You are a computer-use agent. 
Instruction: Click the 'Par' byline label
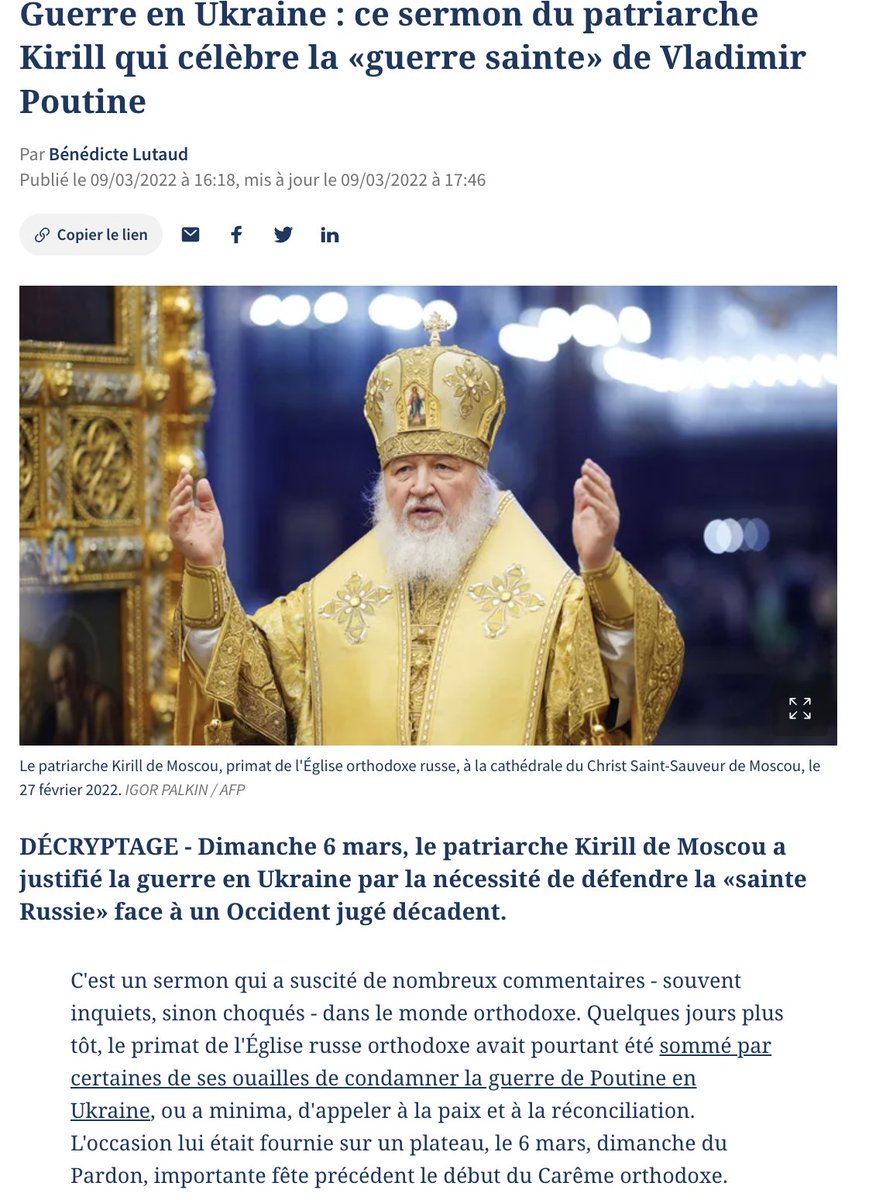pos(32,154)
